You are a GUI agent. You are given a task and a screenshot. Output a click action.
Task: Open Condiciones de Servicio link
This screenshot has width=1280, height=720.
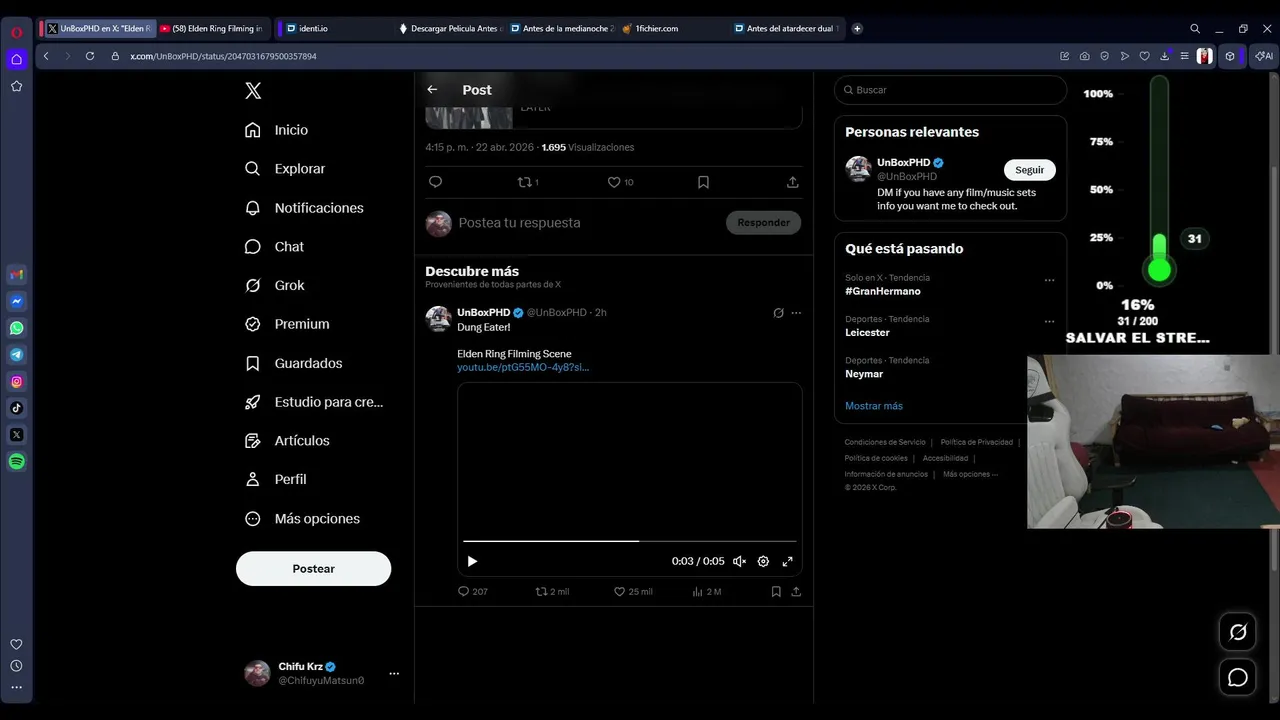coord(885,442)
